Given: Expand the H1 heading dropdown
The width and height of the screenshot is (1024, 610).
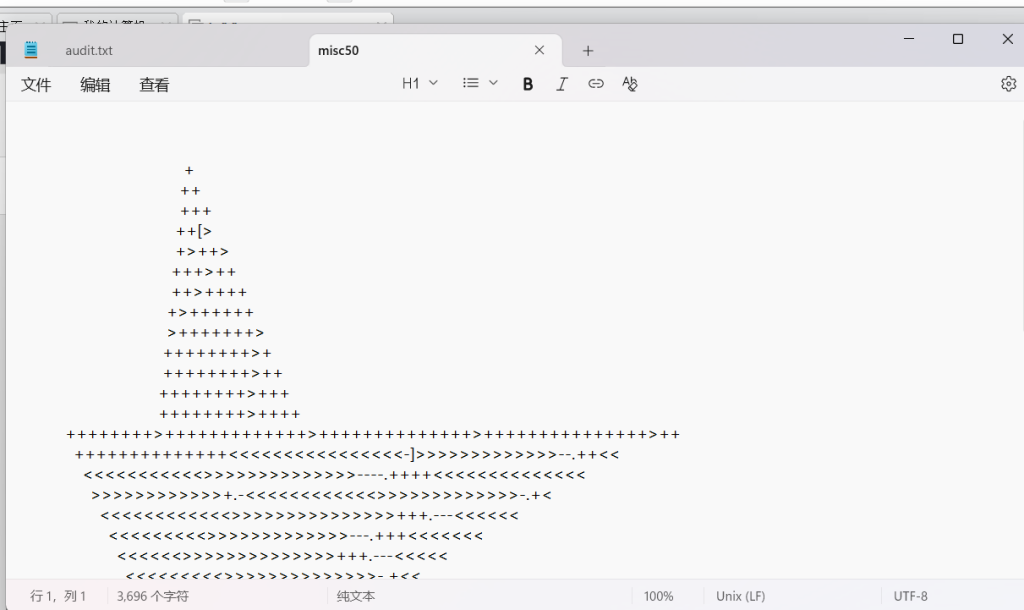Looking at the screenshot, I should (x=420, y=84).
